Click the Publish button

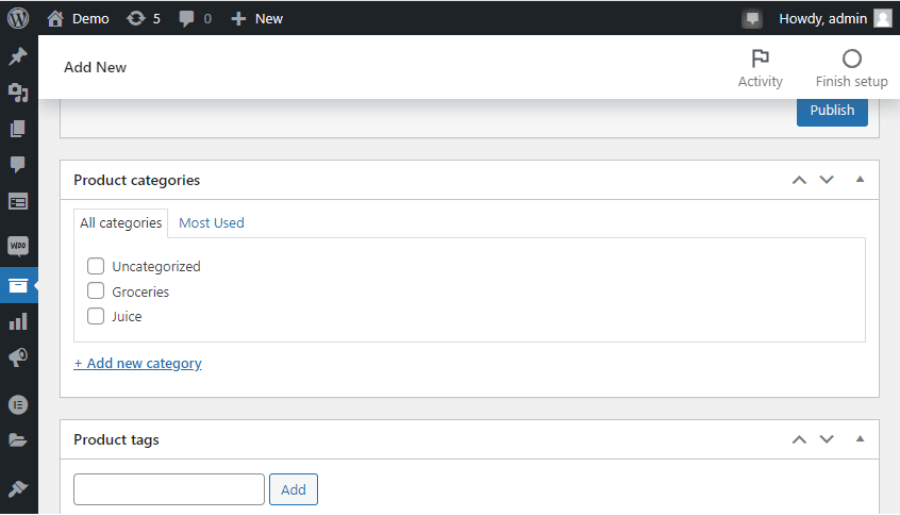click(x=832, y=110)
